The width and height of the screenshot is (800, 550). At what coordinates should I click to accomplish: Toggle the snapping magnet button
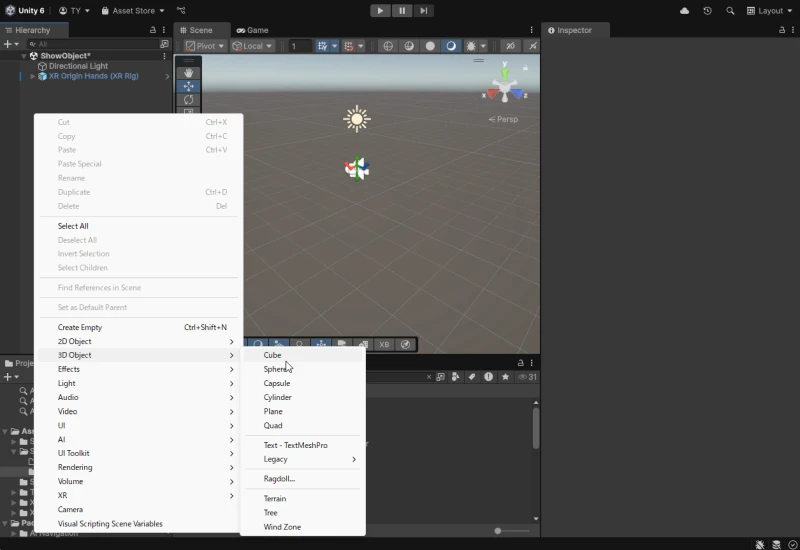click(348, 46)
